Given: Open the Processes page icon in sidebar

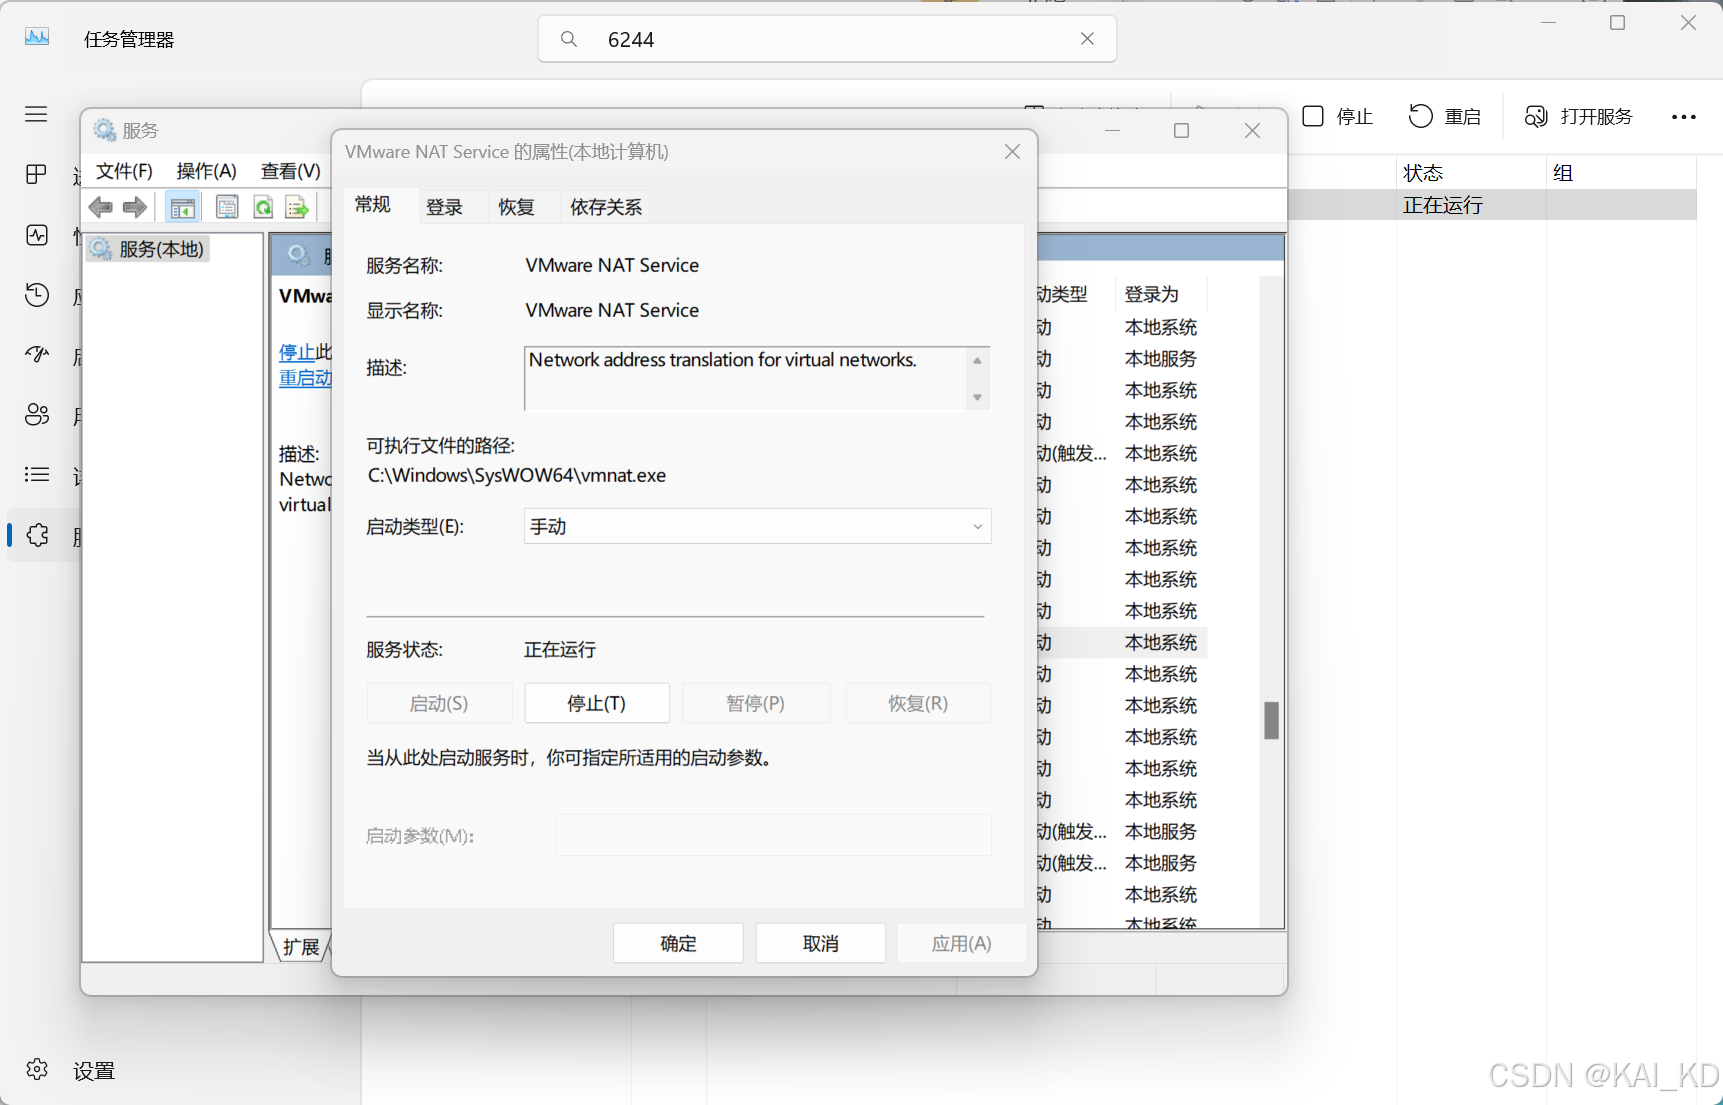Looking at the screenshot, I should click(x=36, y=175).
